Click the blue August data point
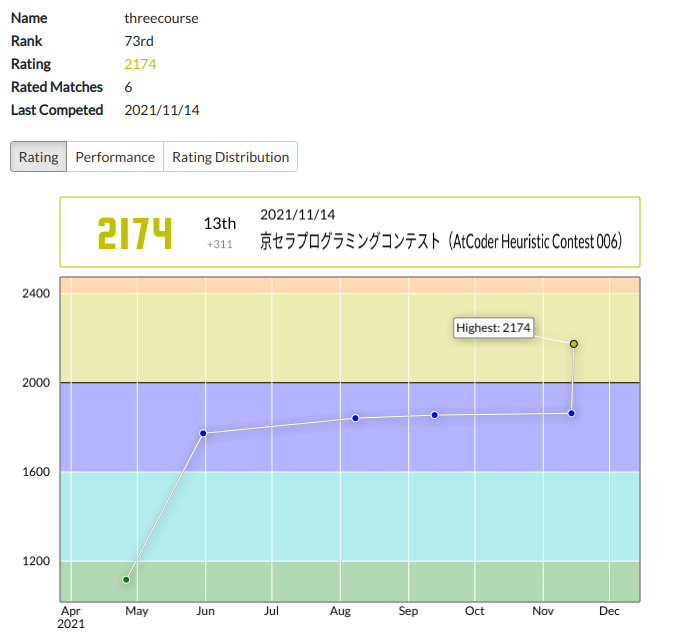This screenshot has height=638, width=677. coord(355,418)
